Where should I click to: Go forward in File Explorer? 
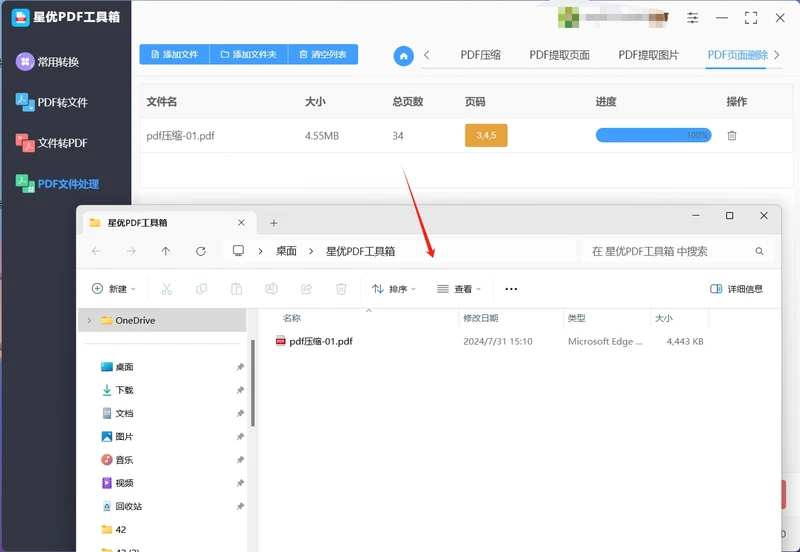pos(131,251)
